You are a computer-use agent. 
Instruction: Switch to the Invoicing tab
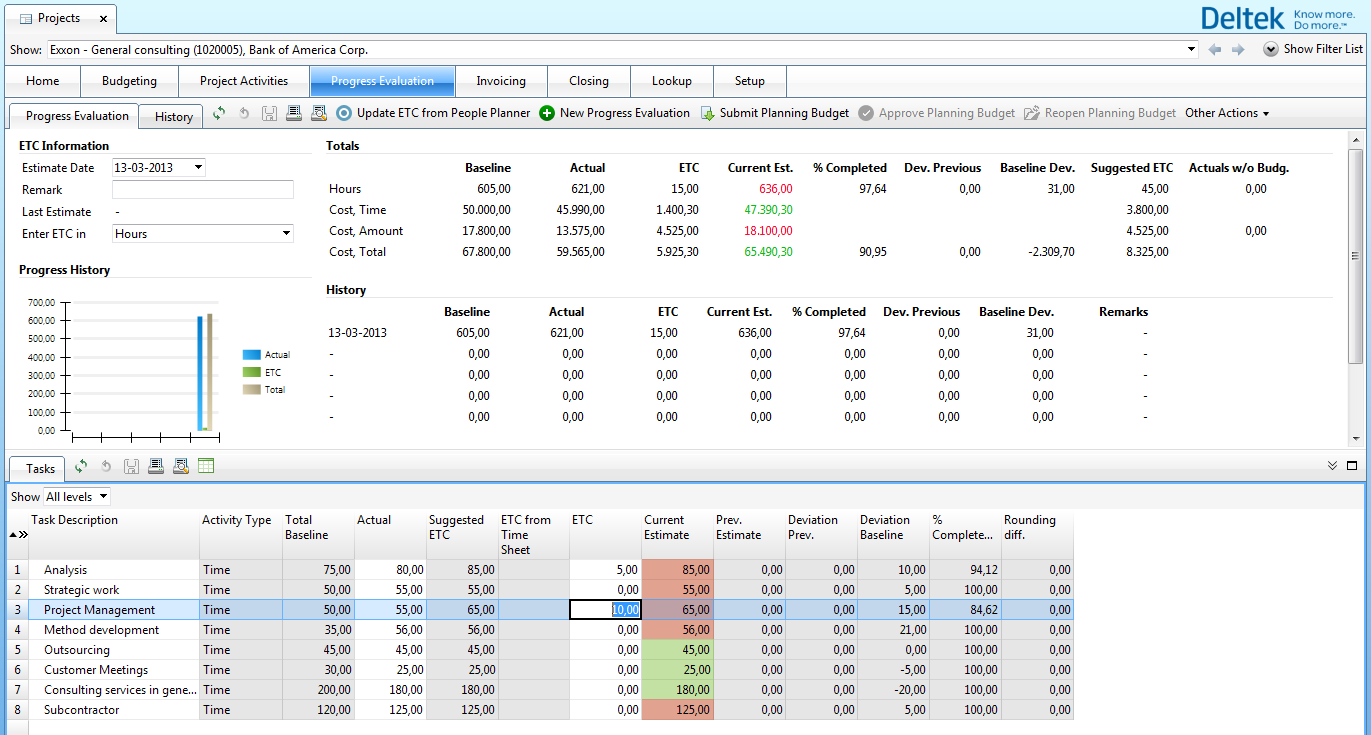click(x=500, y=81)
